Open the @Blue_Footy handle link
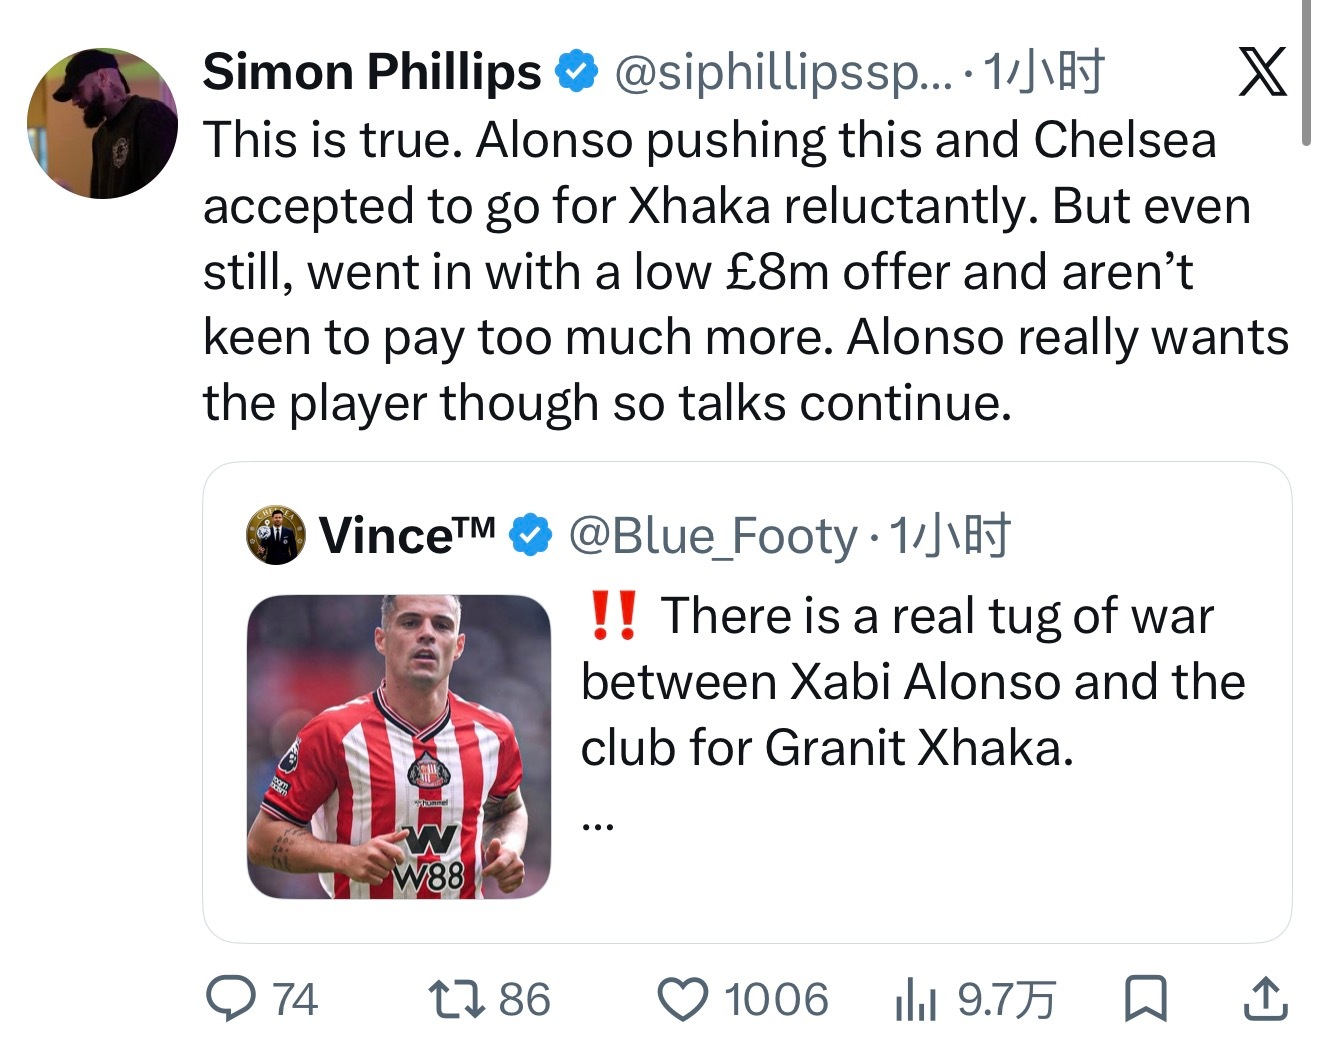This screenshot has width=1320, height=1047. tap(713, 536)
